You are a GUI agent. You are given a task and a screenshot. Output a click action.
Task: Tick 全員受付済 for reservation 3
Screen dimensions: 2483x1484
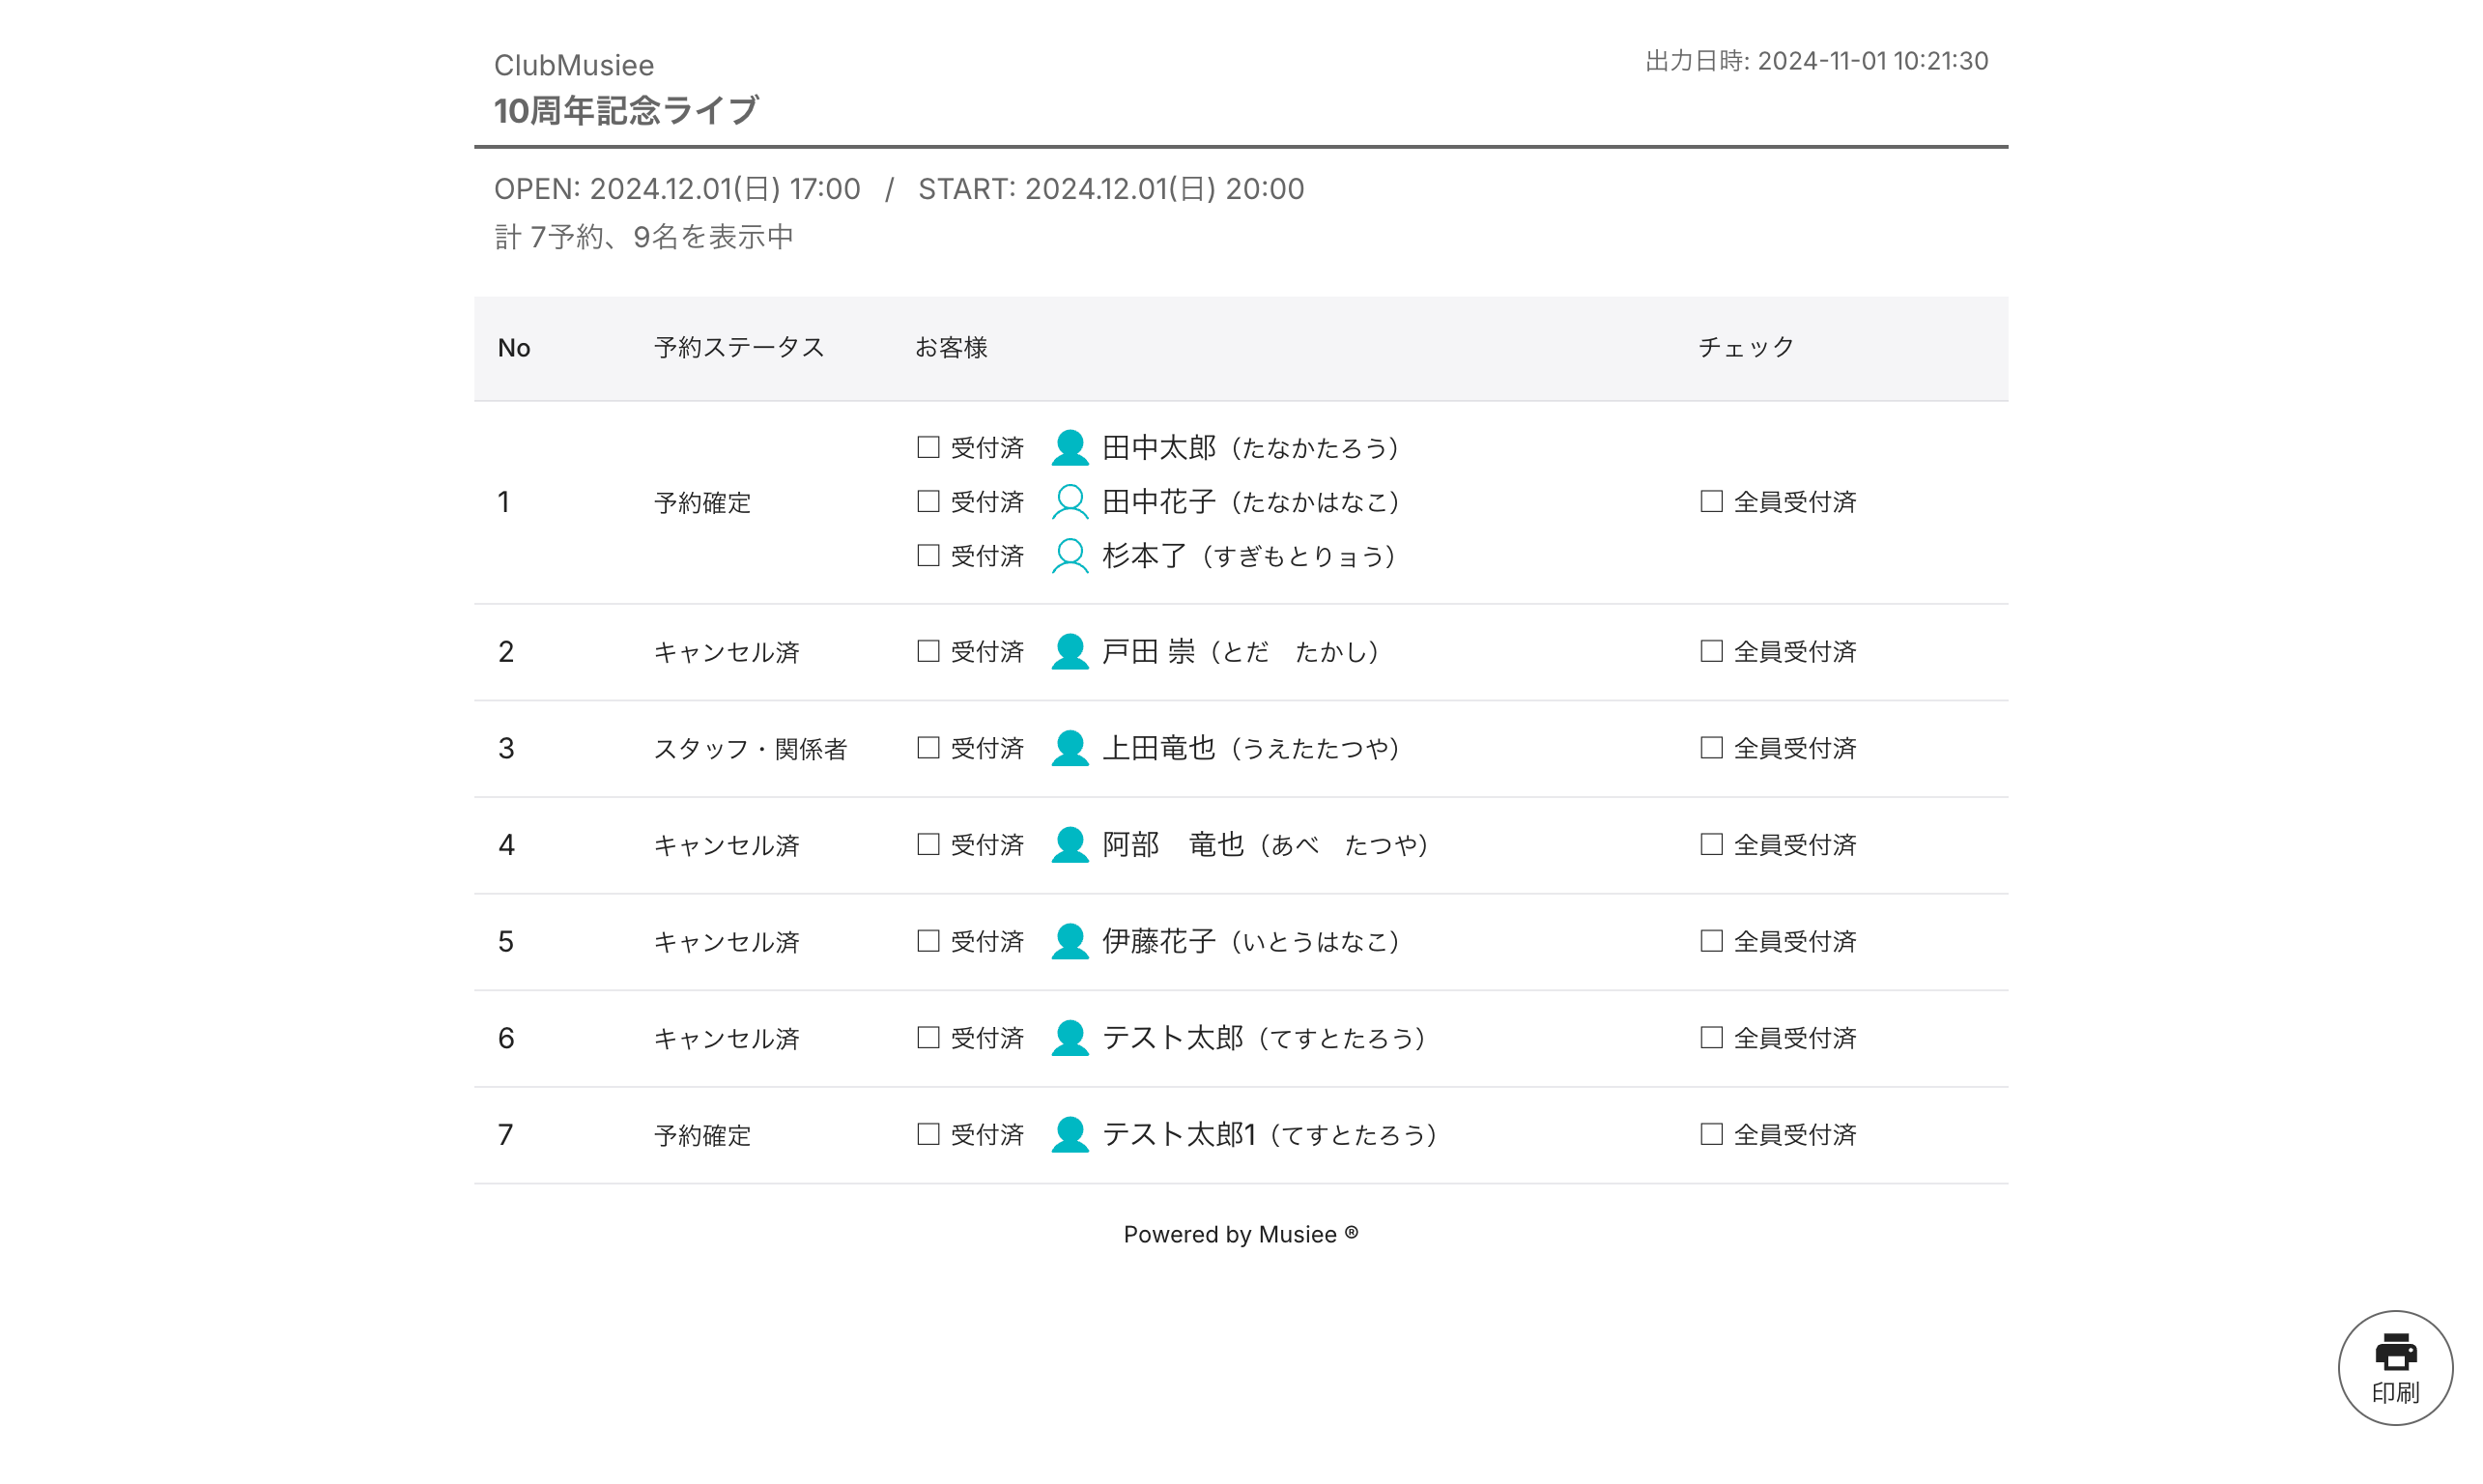click(1710, 748)
